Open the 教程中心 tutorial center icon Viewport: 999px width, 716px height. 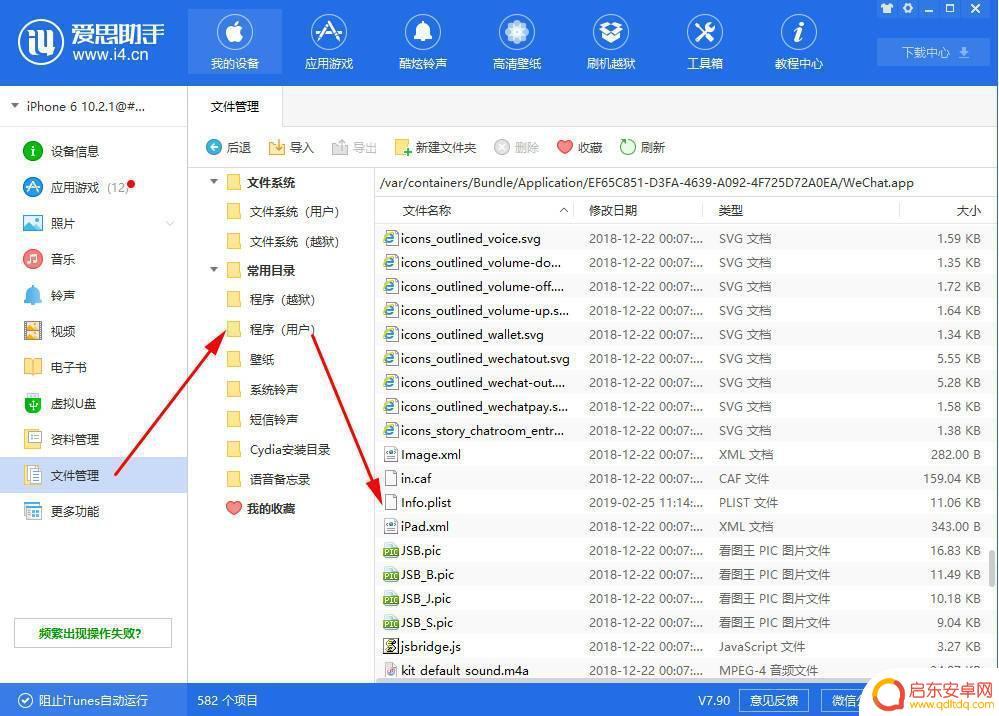(x=798, y=42)
